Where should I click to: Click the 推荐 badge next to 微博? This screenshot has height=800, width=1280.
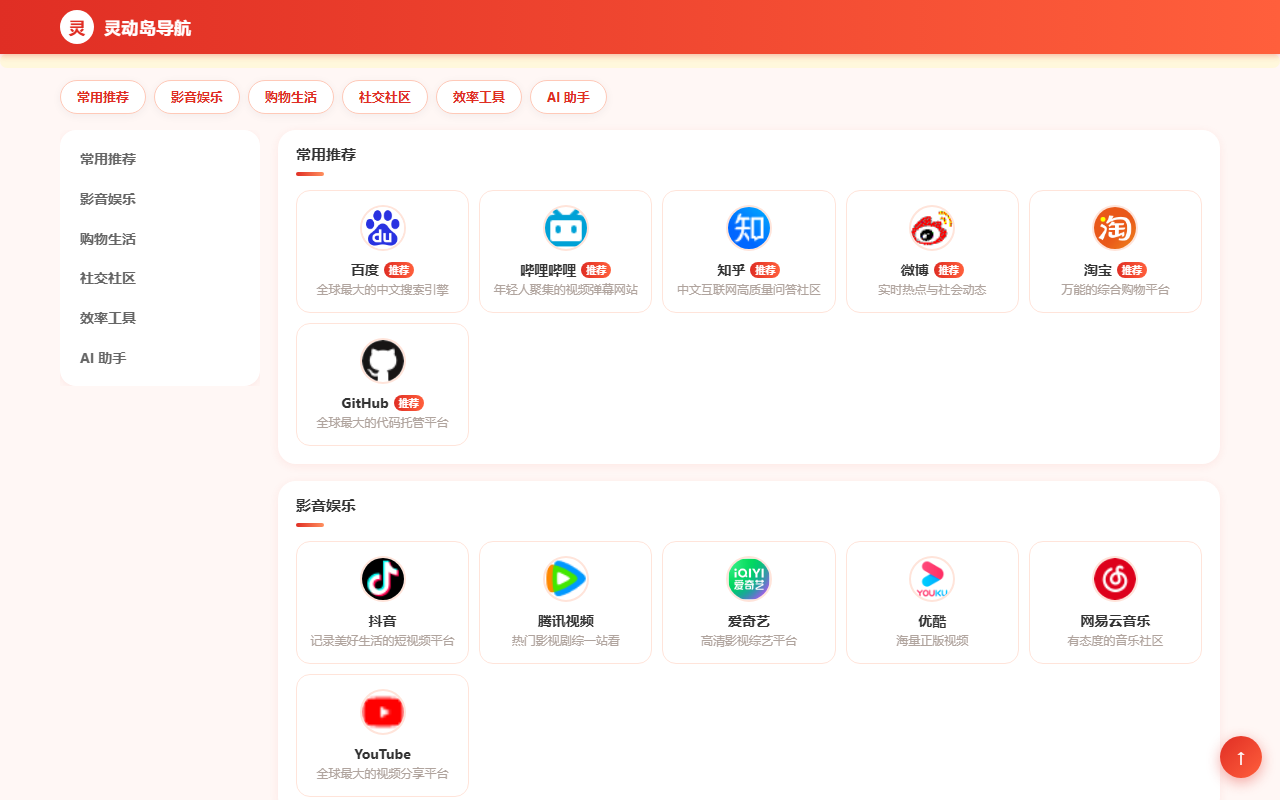click(949, 270)
